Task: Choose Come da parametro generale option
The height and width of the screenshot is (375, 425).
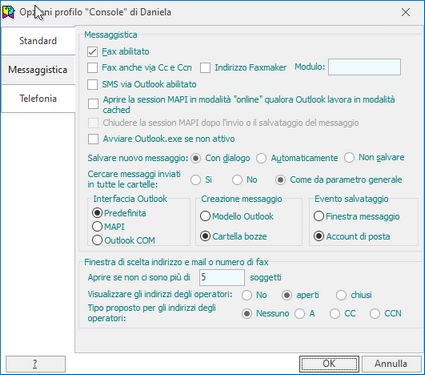Action: point(280,180)
